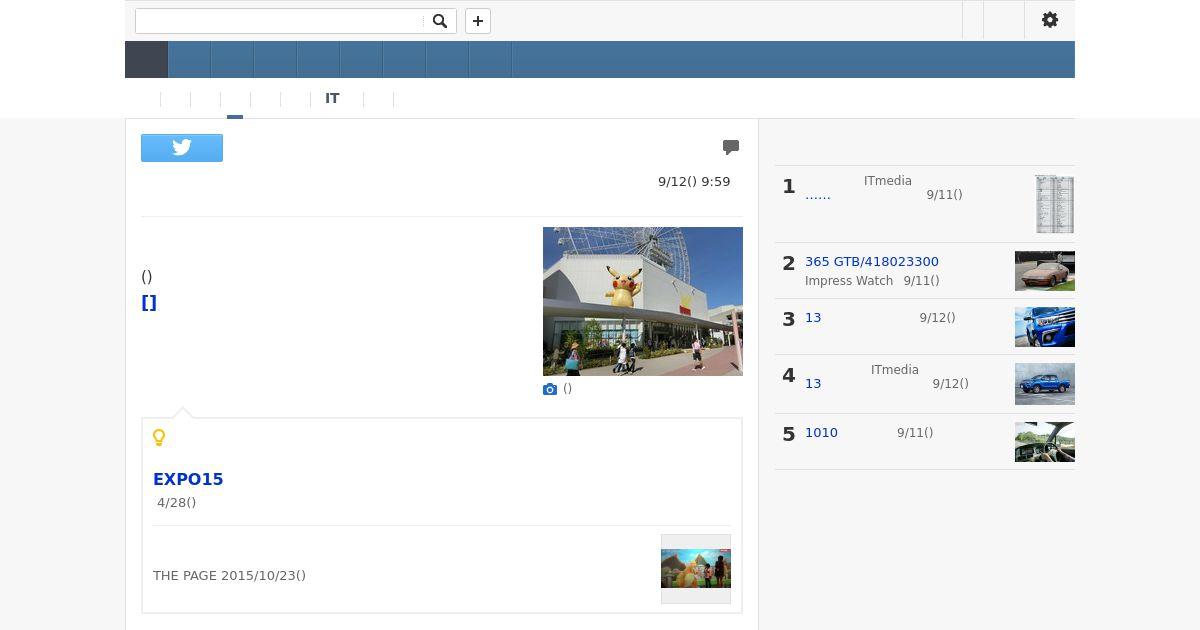Click the Impress Watch source label
This screenshot has height=630, width=1200.
coord(849,281)
